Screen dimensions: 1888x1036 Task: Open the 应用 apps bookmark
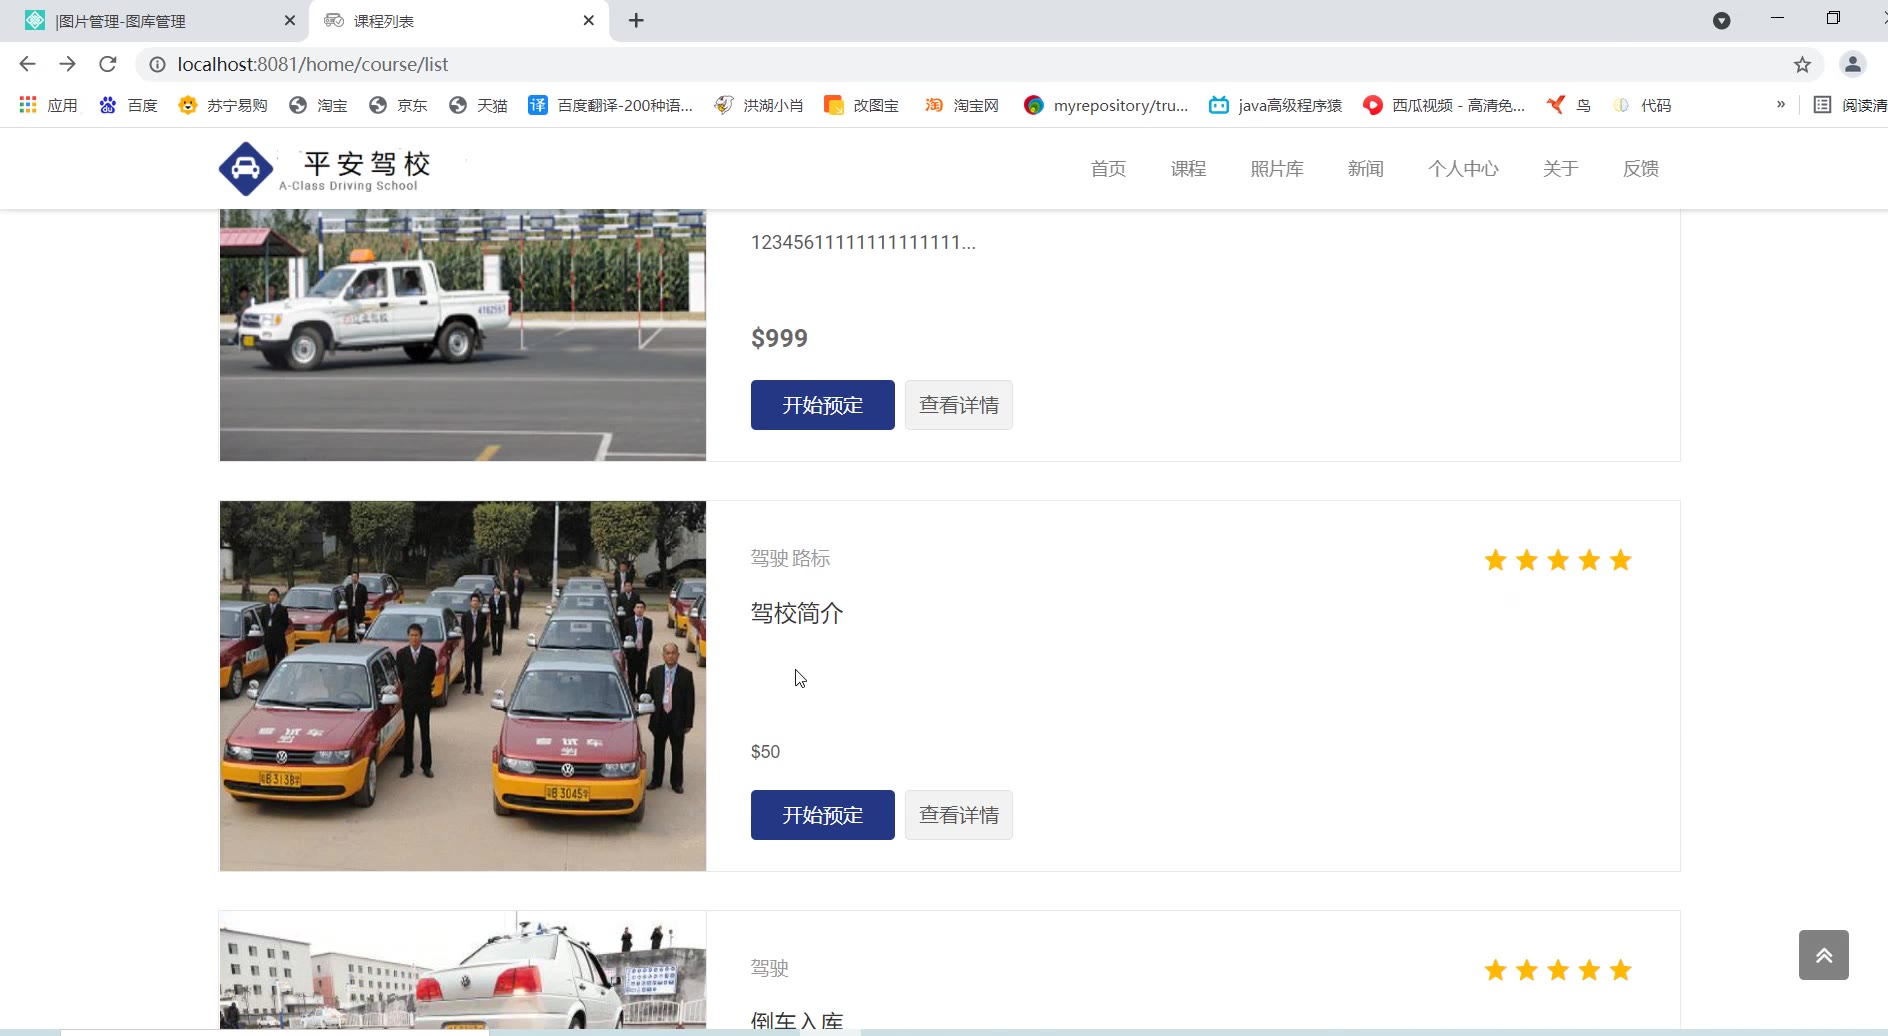pyautogui.click(x=48, y=105)
